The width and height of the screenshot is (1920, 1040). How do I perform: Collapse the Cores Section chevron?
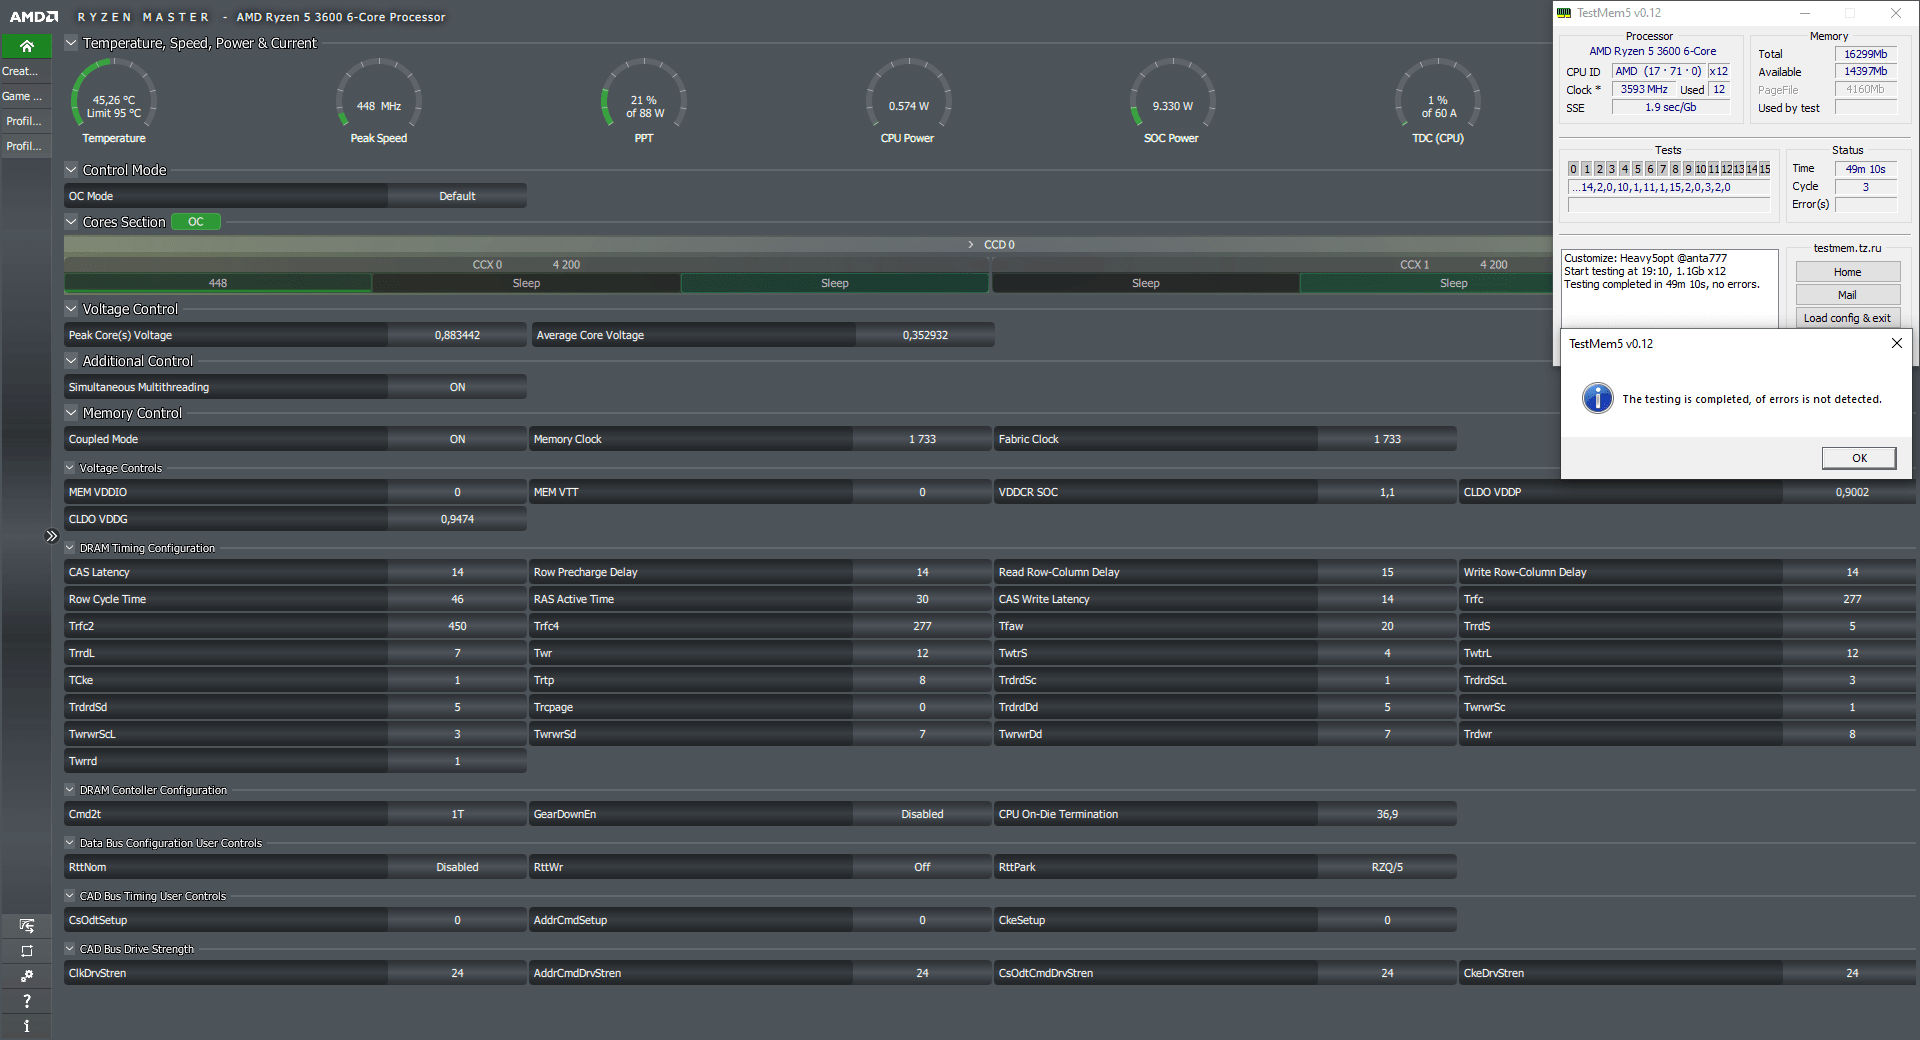71,222
